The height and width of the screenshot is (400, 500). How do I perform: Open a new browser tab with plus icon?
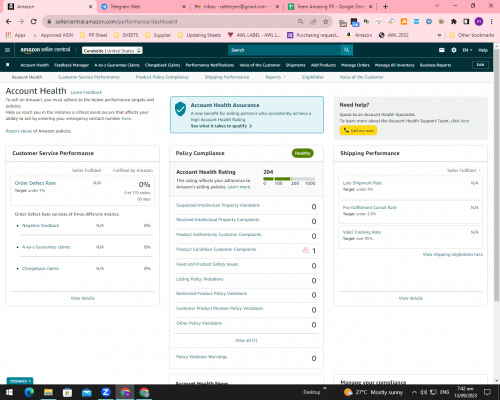click(385, 6)
